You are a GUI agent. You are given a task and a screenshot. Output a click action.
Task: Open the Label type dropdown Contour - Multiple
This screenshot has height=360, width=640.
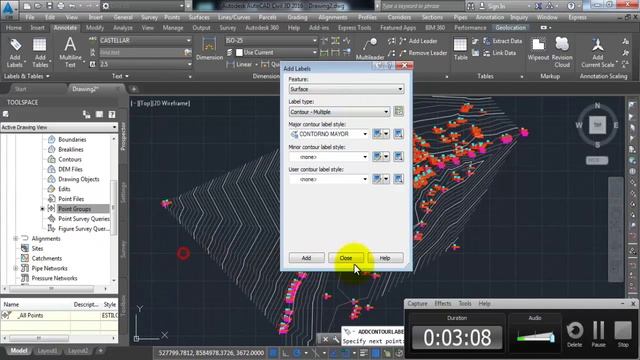(339, 111)
